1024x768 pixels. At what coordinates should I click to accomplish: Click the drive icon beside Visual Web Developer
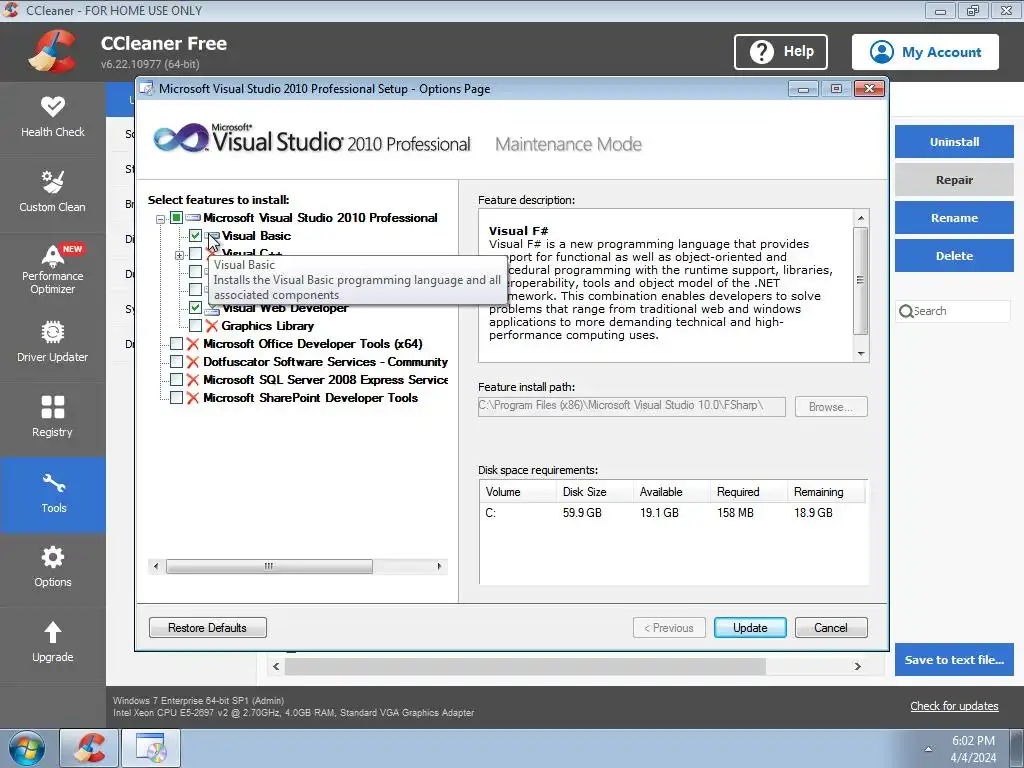tap(212, 310)
